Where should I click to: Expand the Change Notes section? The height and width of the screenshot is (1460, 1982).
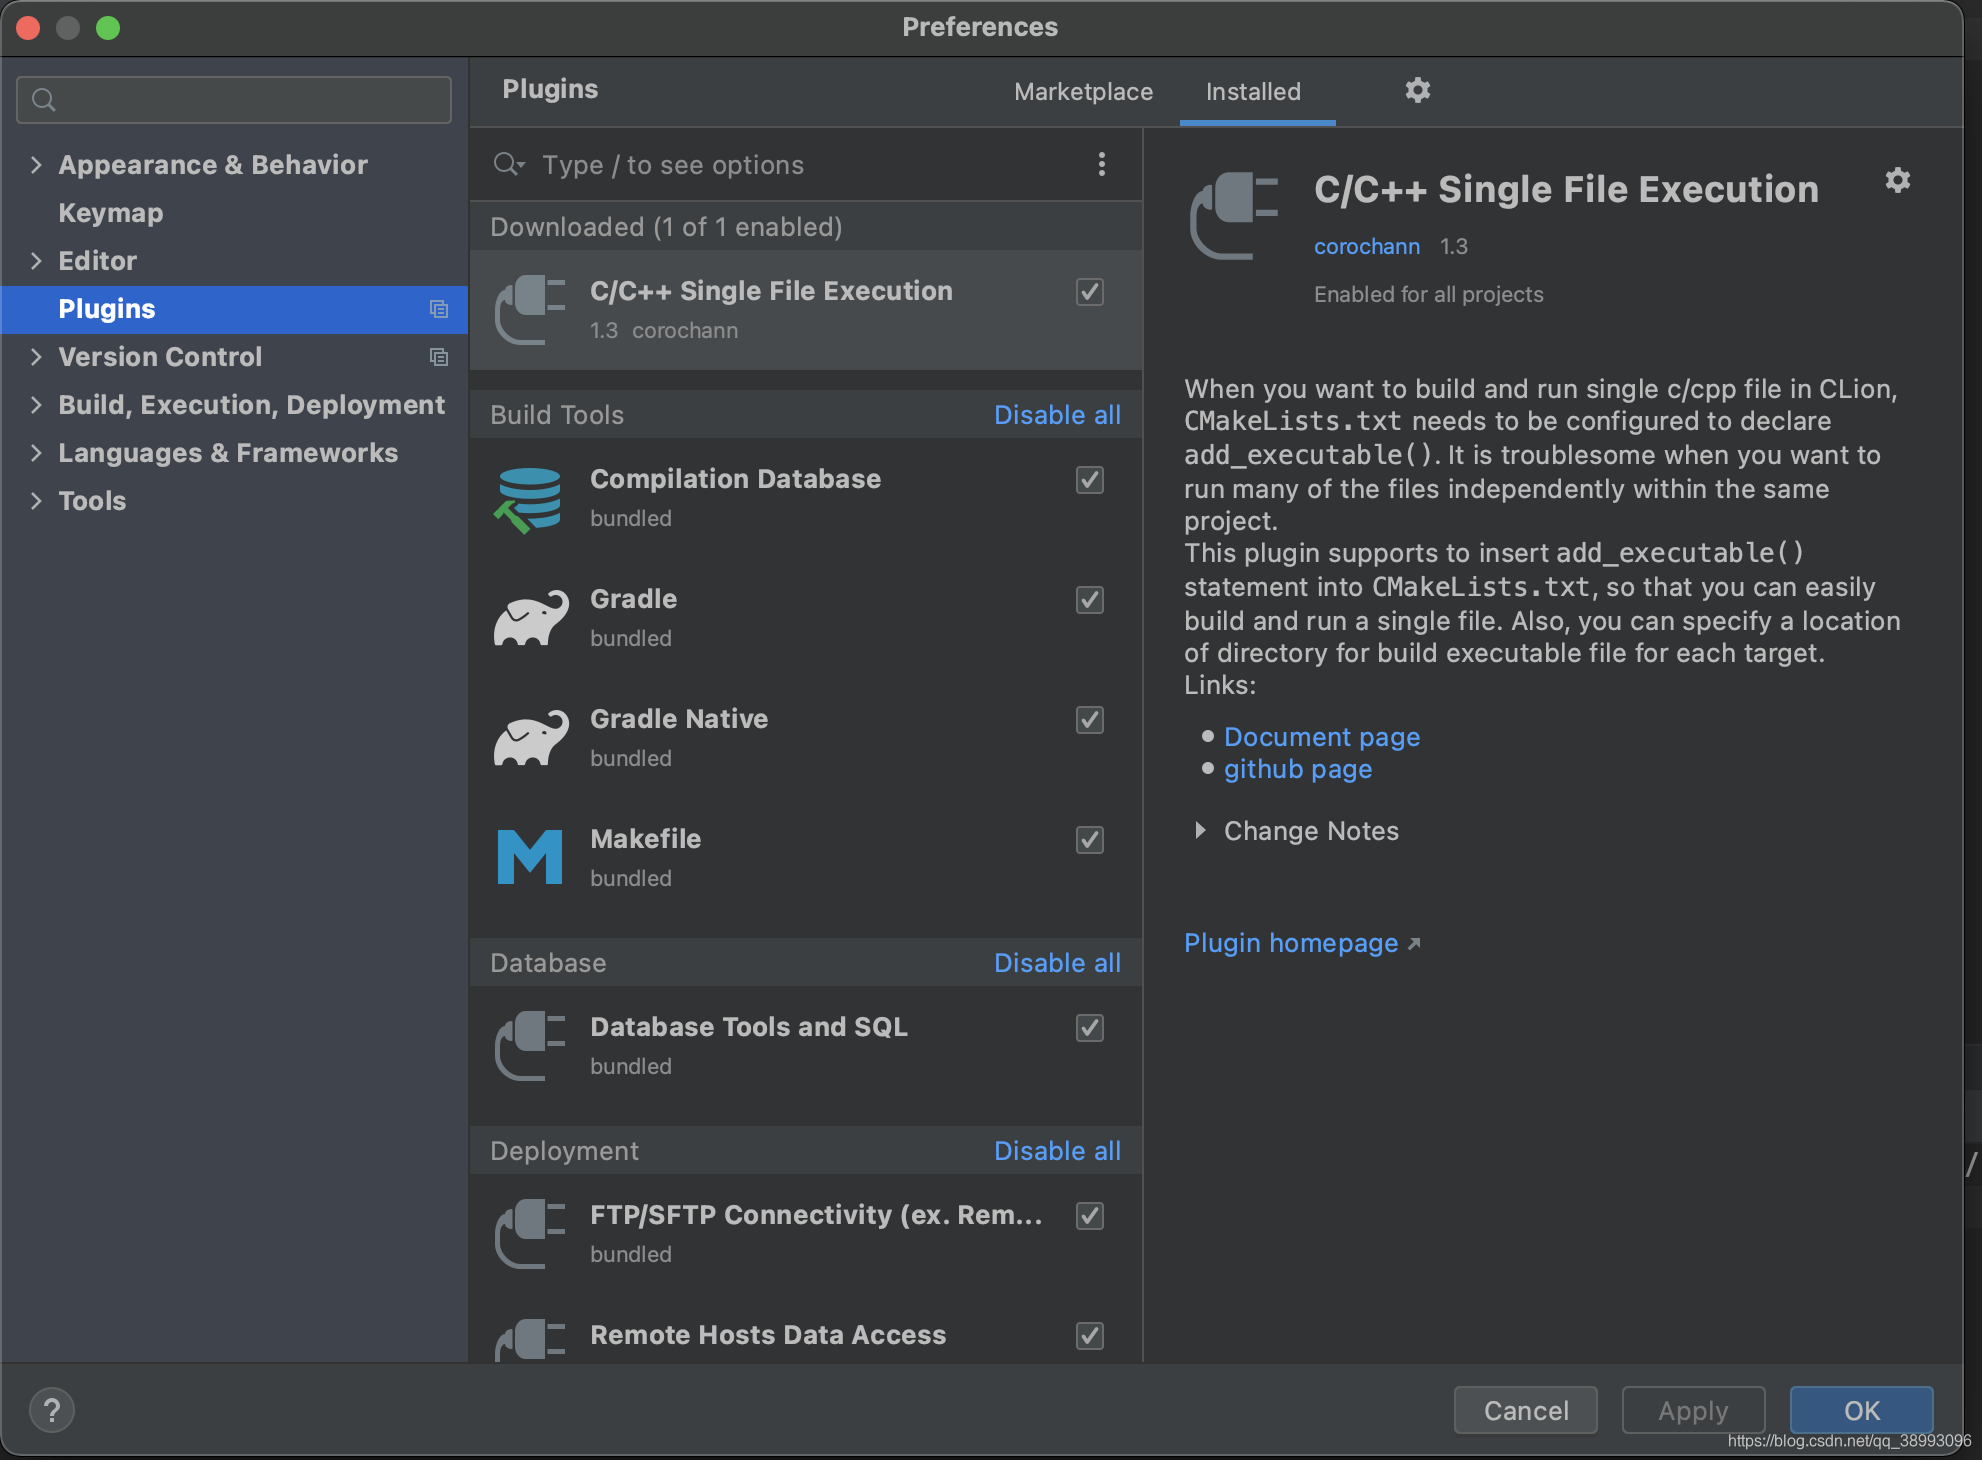(1200, 831)
